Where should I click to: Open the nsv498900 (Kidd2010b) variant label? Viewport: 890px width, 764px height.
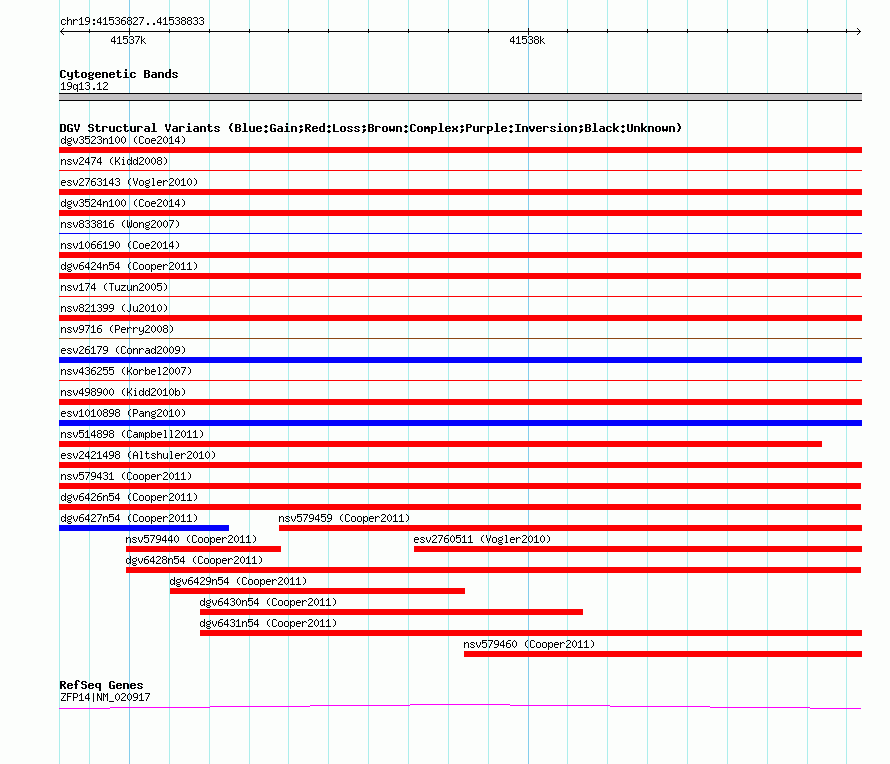[x=123, y=392]
